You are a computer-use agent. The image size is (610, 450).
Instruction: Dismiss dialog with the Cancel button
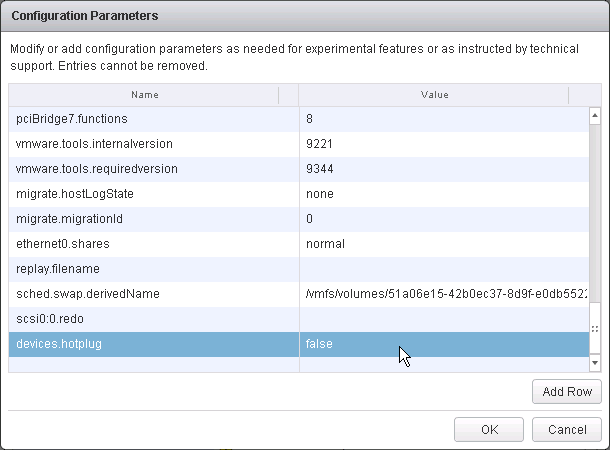567,429
